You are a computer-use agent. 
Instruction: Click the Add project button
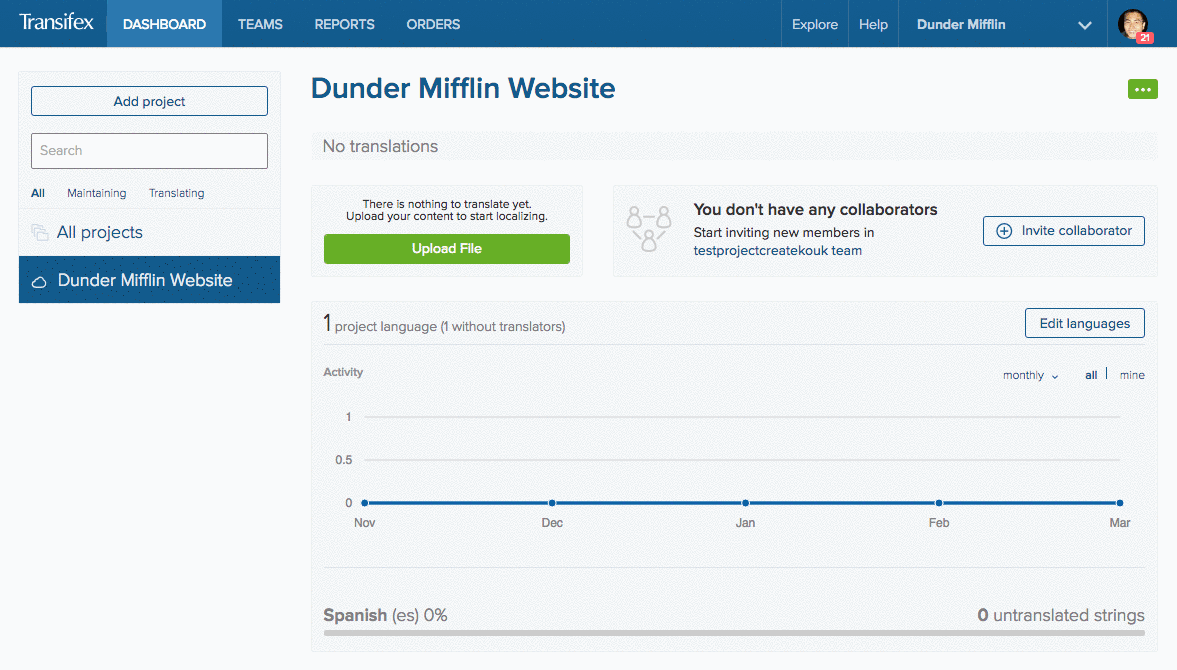pos(149,101)
